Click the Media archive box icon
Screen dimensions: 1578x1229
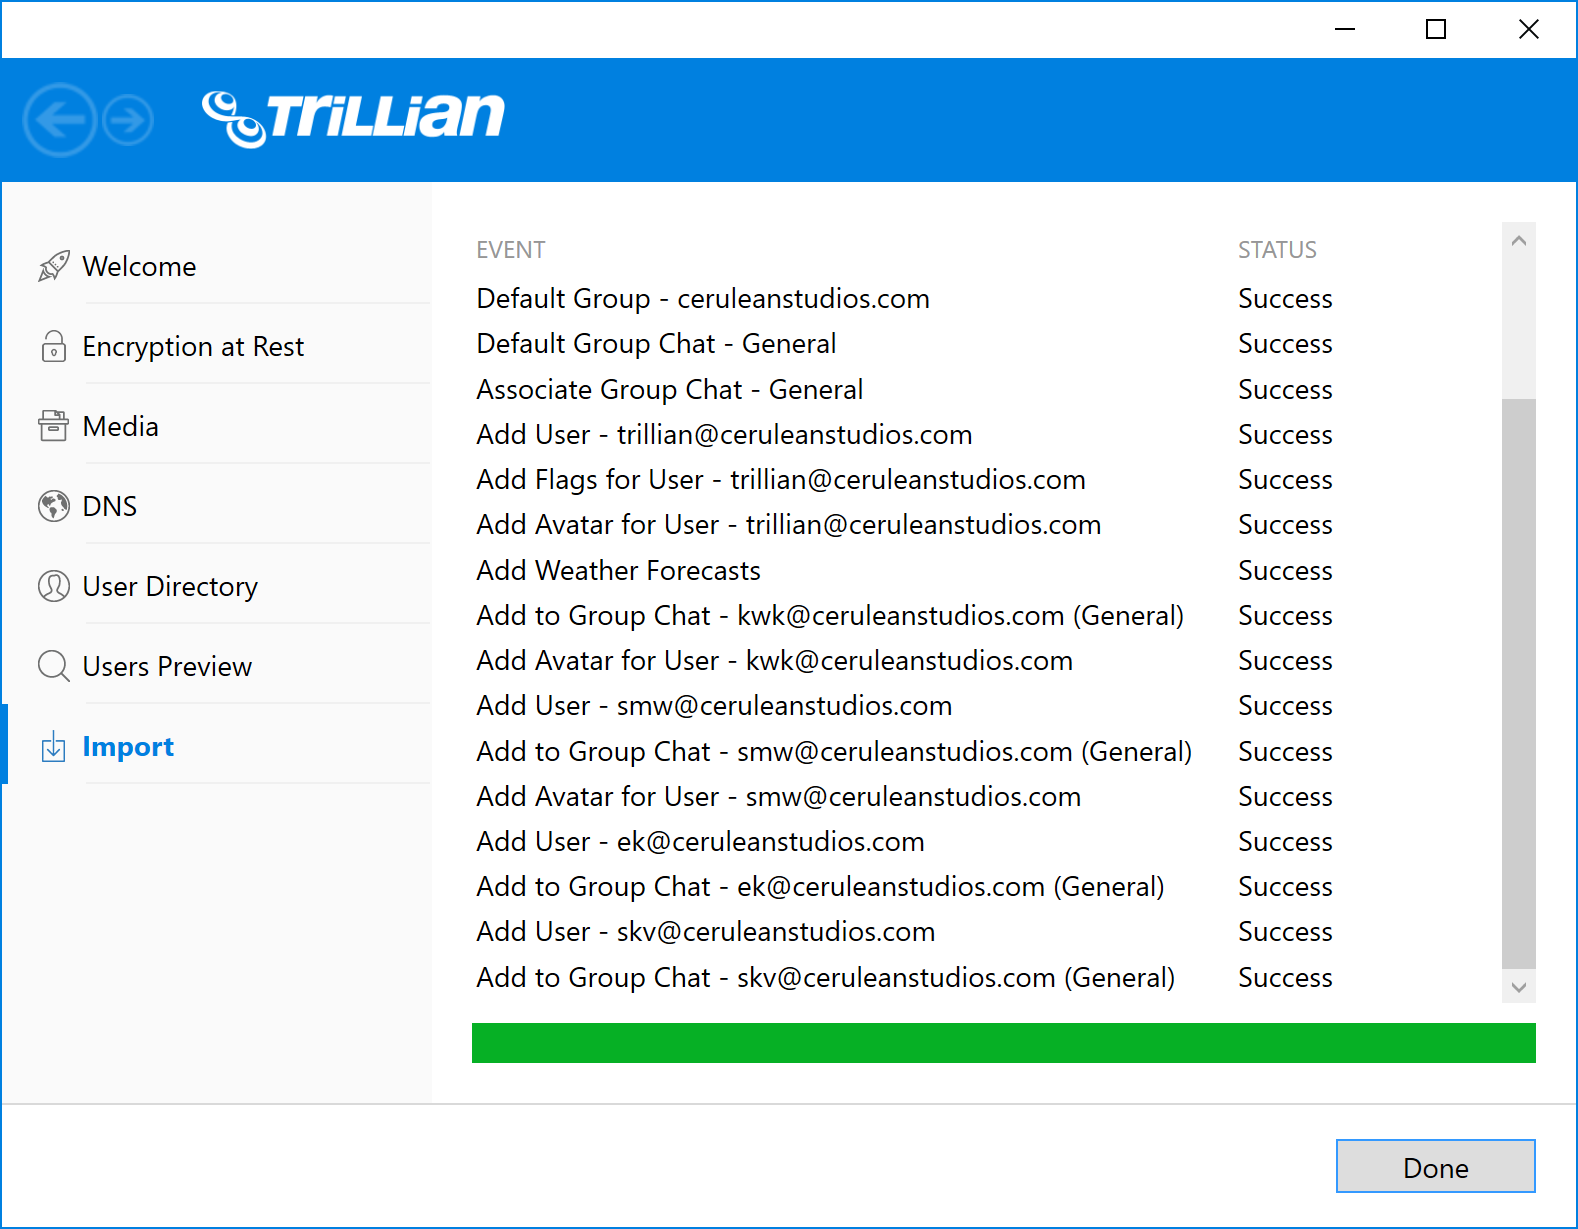coord(54,426)
